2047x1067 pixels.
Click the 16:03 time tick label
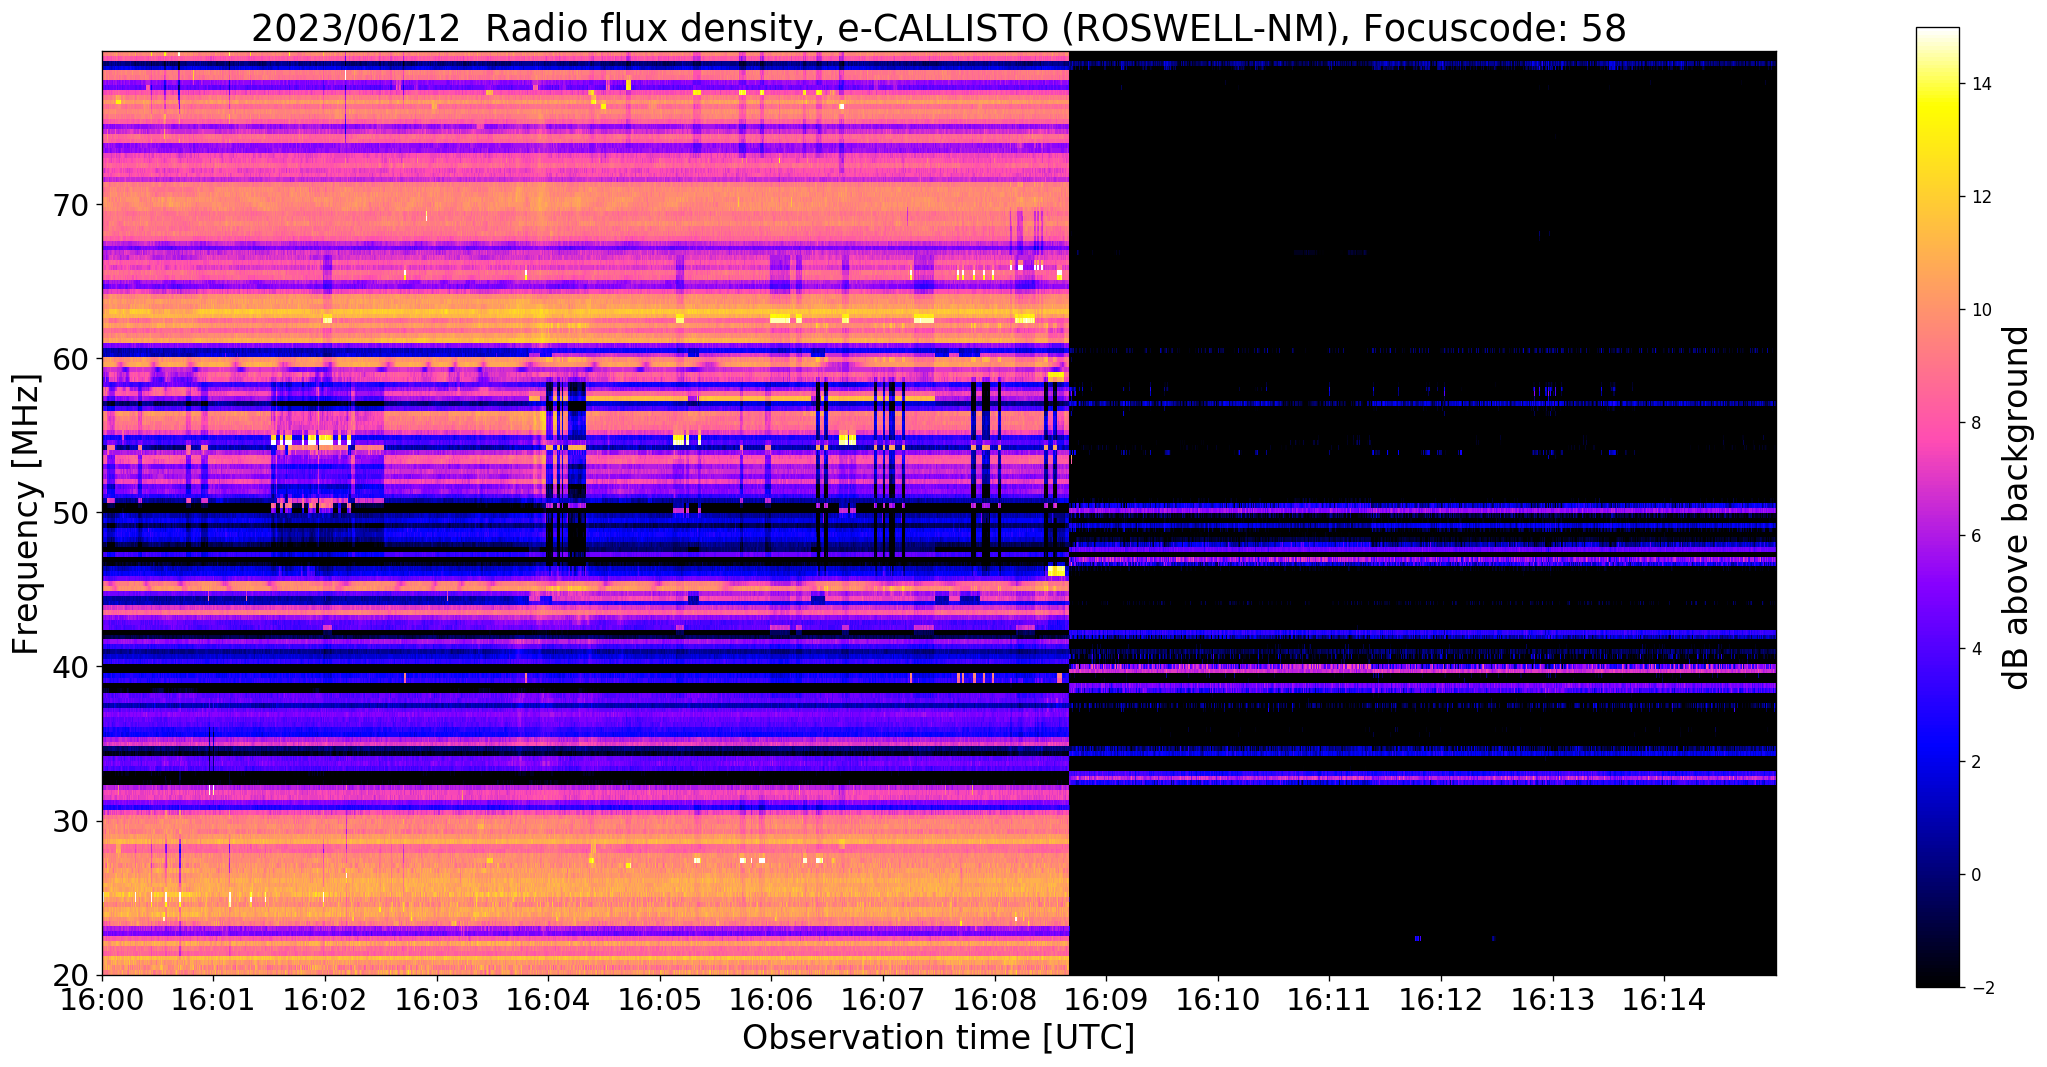436,998
